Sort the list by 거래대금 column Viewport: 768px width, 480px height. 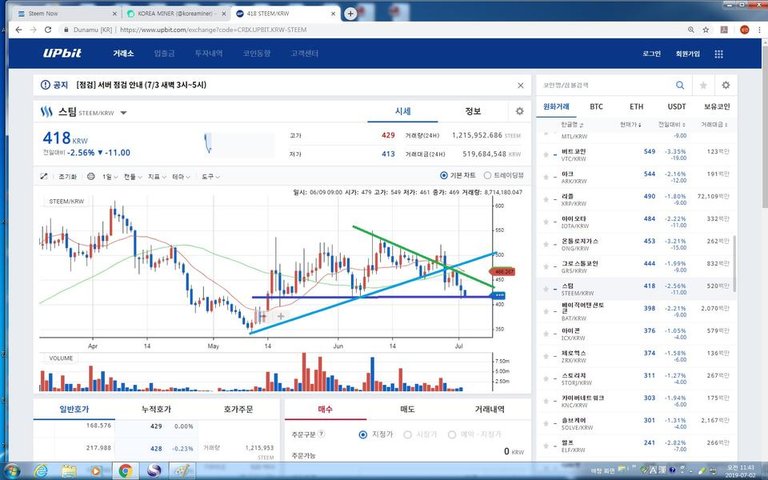pos(714,125)
